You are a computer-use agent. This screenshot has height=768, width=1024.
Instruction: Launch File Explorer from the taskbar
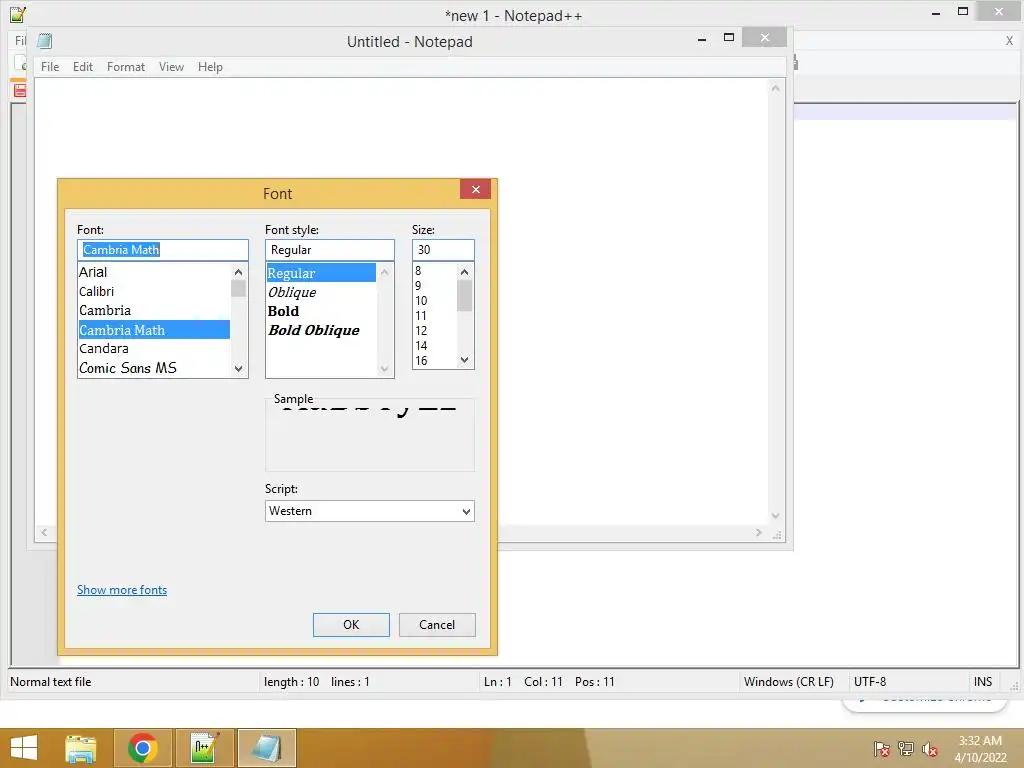81,748
